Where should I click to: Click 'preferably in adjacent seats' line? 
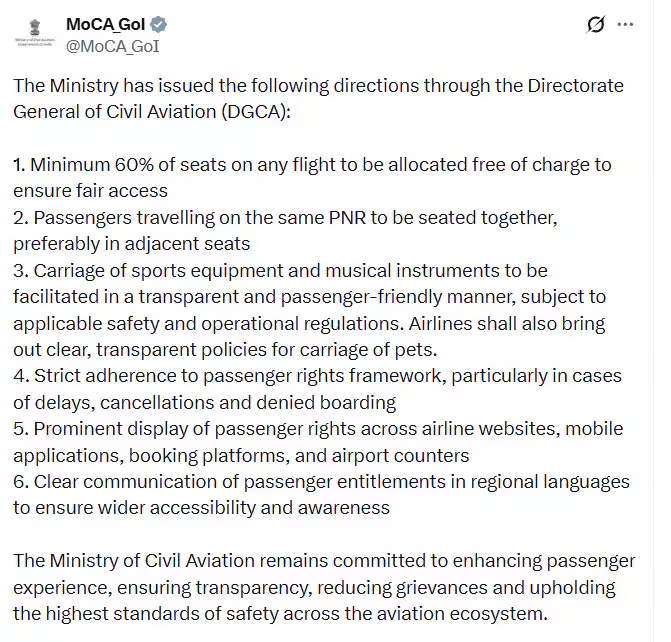tap(131, 243)
